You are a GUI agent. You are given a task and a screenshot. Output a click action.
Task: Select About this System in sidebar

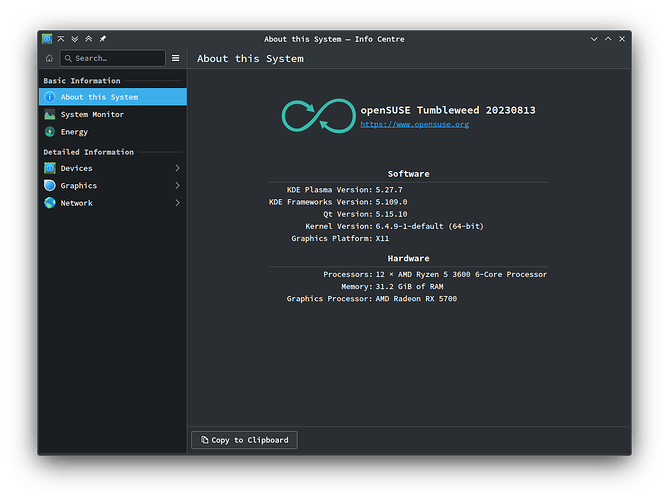click(x=113, y=97)
